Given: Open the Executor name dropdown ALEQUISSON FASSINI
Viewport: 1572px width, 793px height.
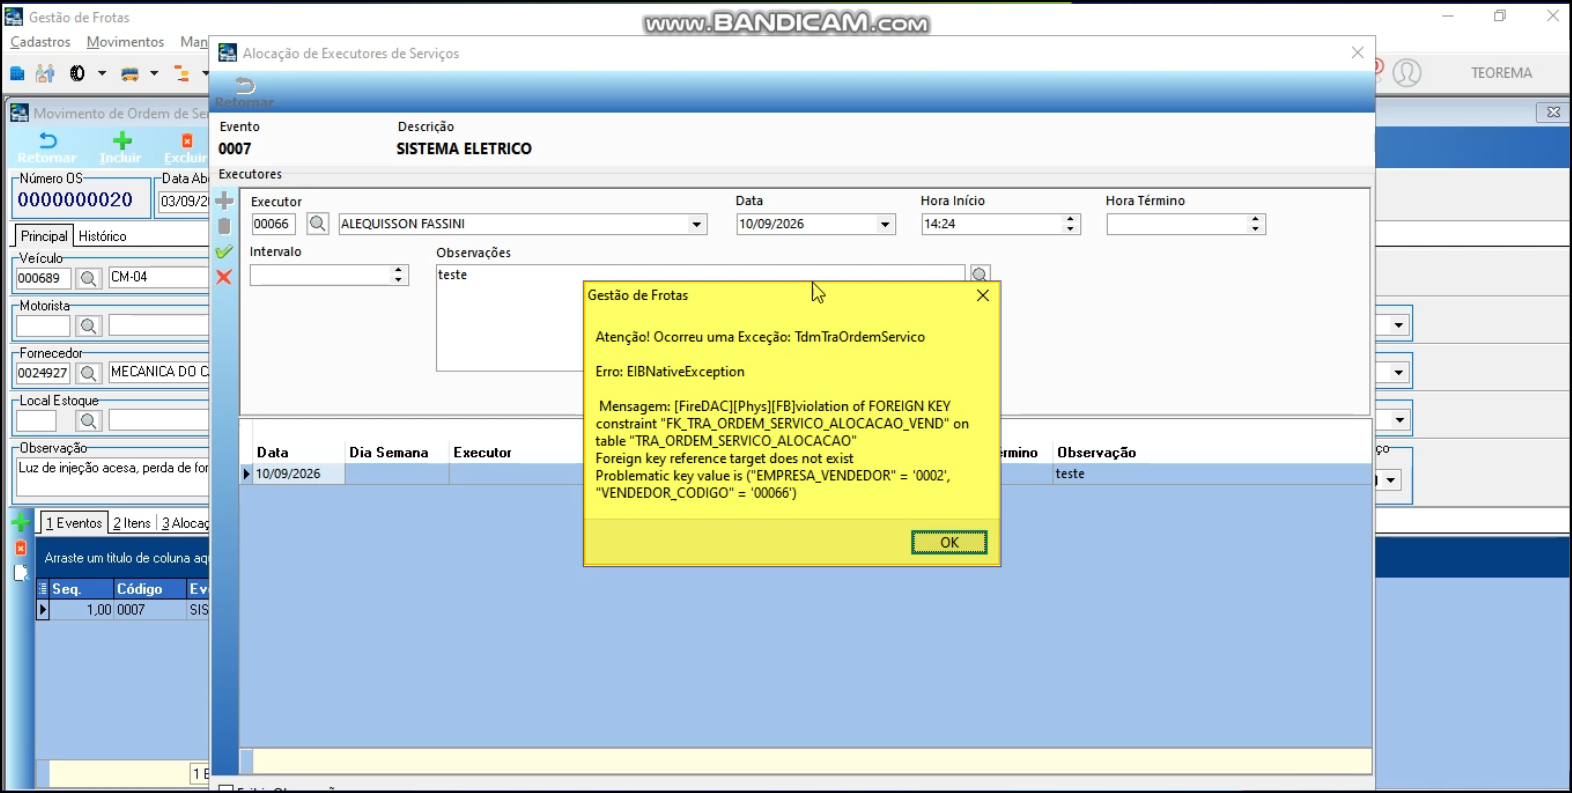Looking at the screenshot, I should 697,224.
